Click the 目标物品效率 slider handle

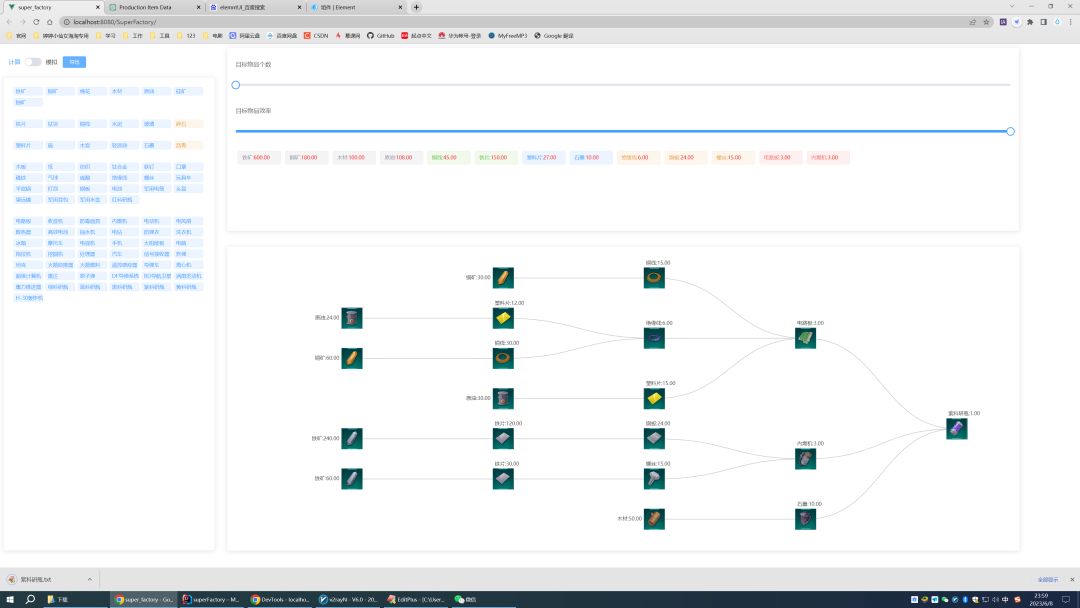tap(1010, 131)
